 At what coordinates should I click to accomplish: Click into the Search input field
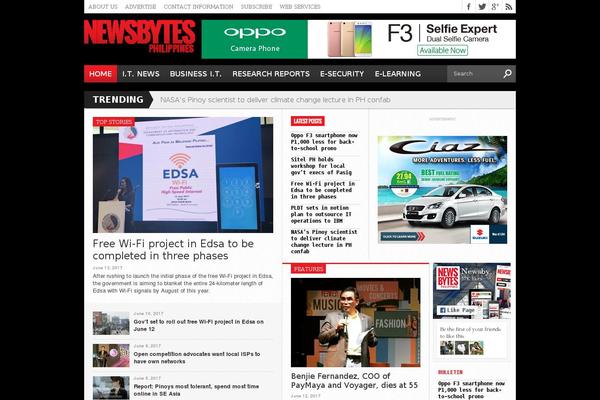click(x=474, y=73)
